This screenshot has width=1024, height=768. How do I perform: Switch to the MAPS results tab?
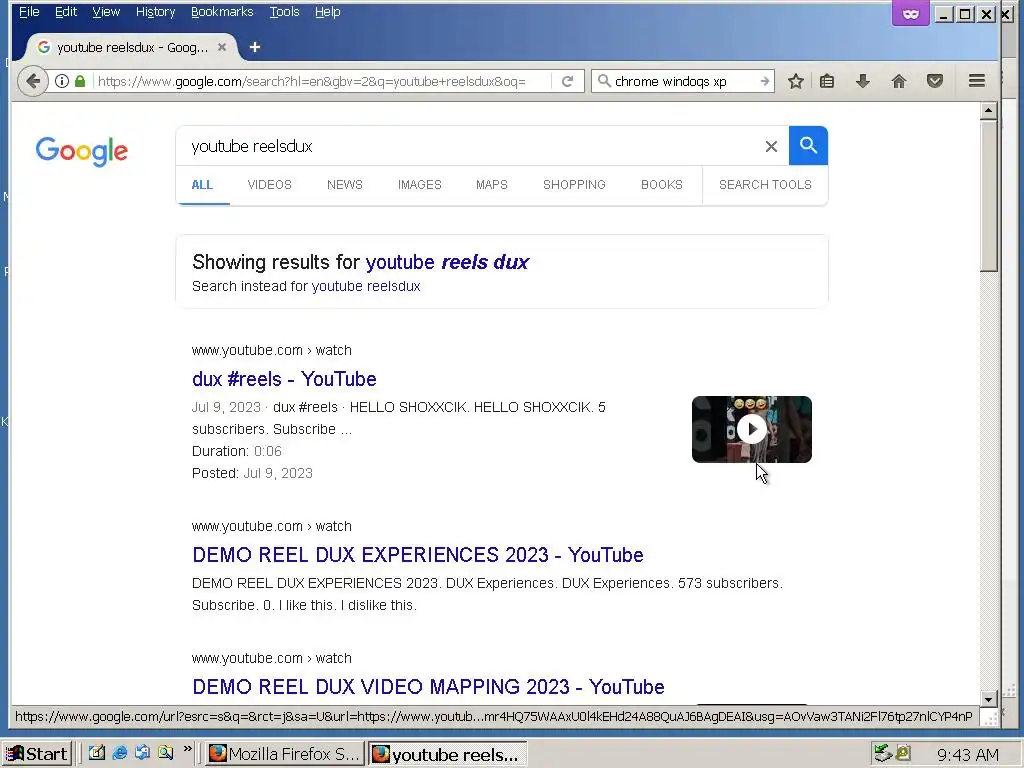tap(492, 185)
